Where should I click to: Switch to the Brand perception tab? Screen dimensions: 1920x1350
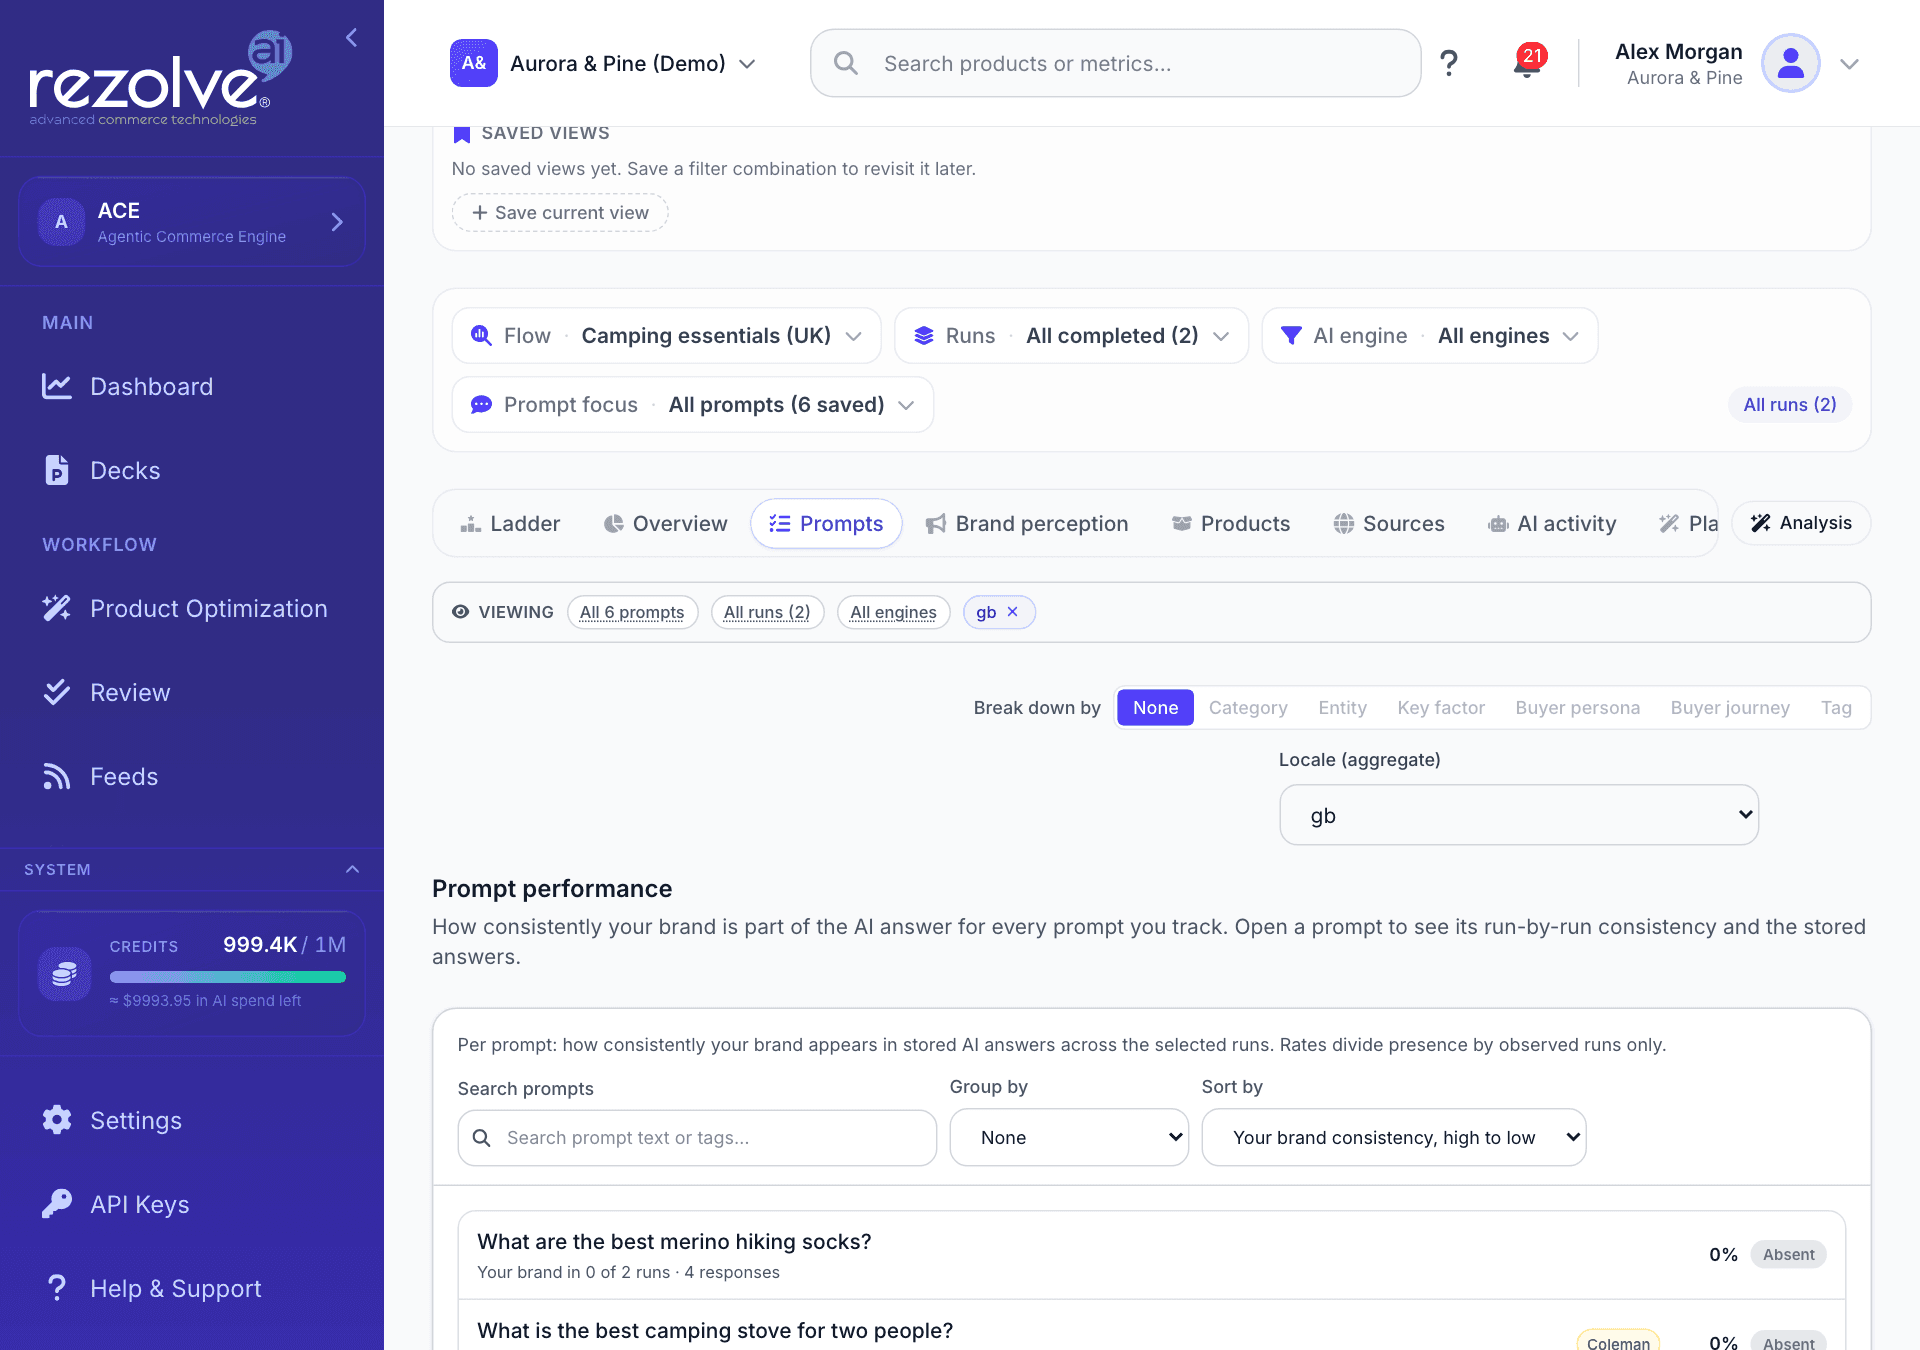coord(1027,523)
